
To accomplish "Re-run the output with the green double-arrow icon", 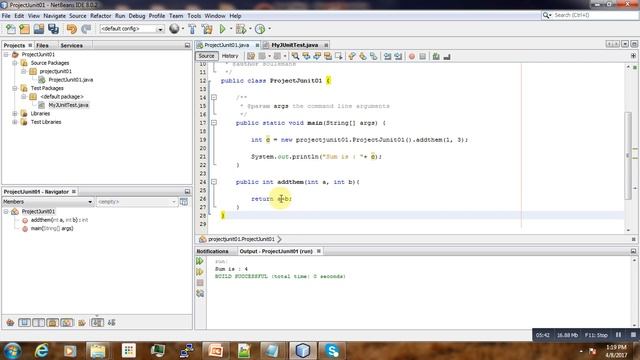I will coord(200,261).
